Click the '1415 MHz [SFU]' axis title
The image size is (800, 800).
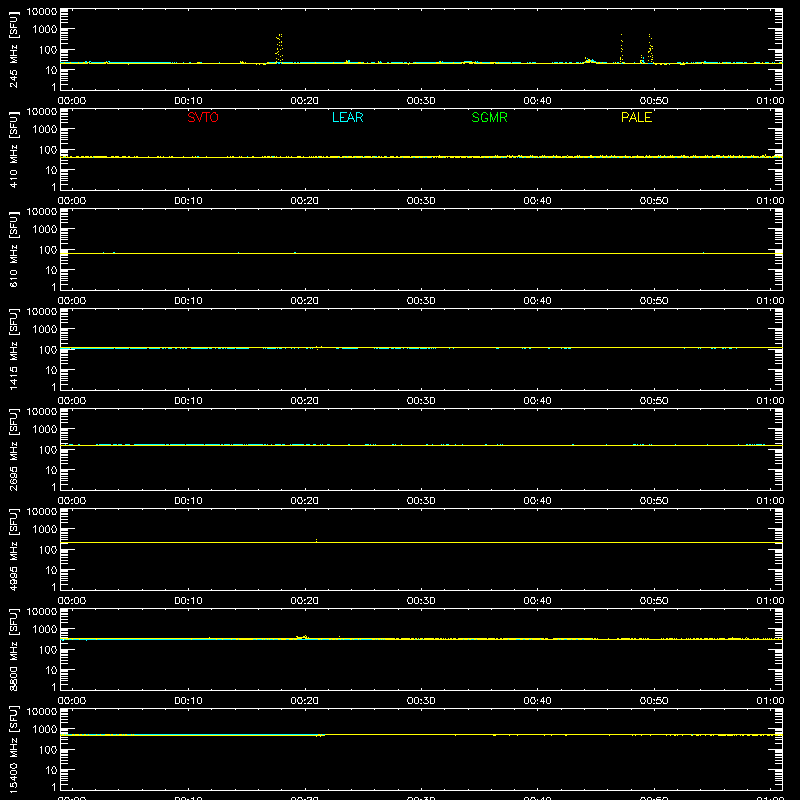(x=14, y=349)
